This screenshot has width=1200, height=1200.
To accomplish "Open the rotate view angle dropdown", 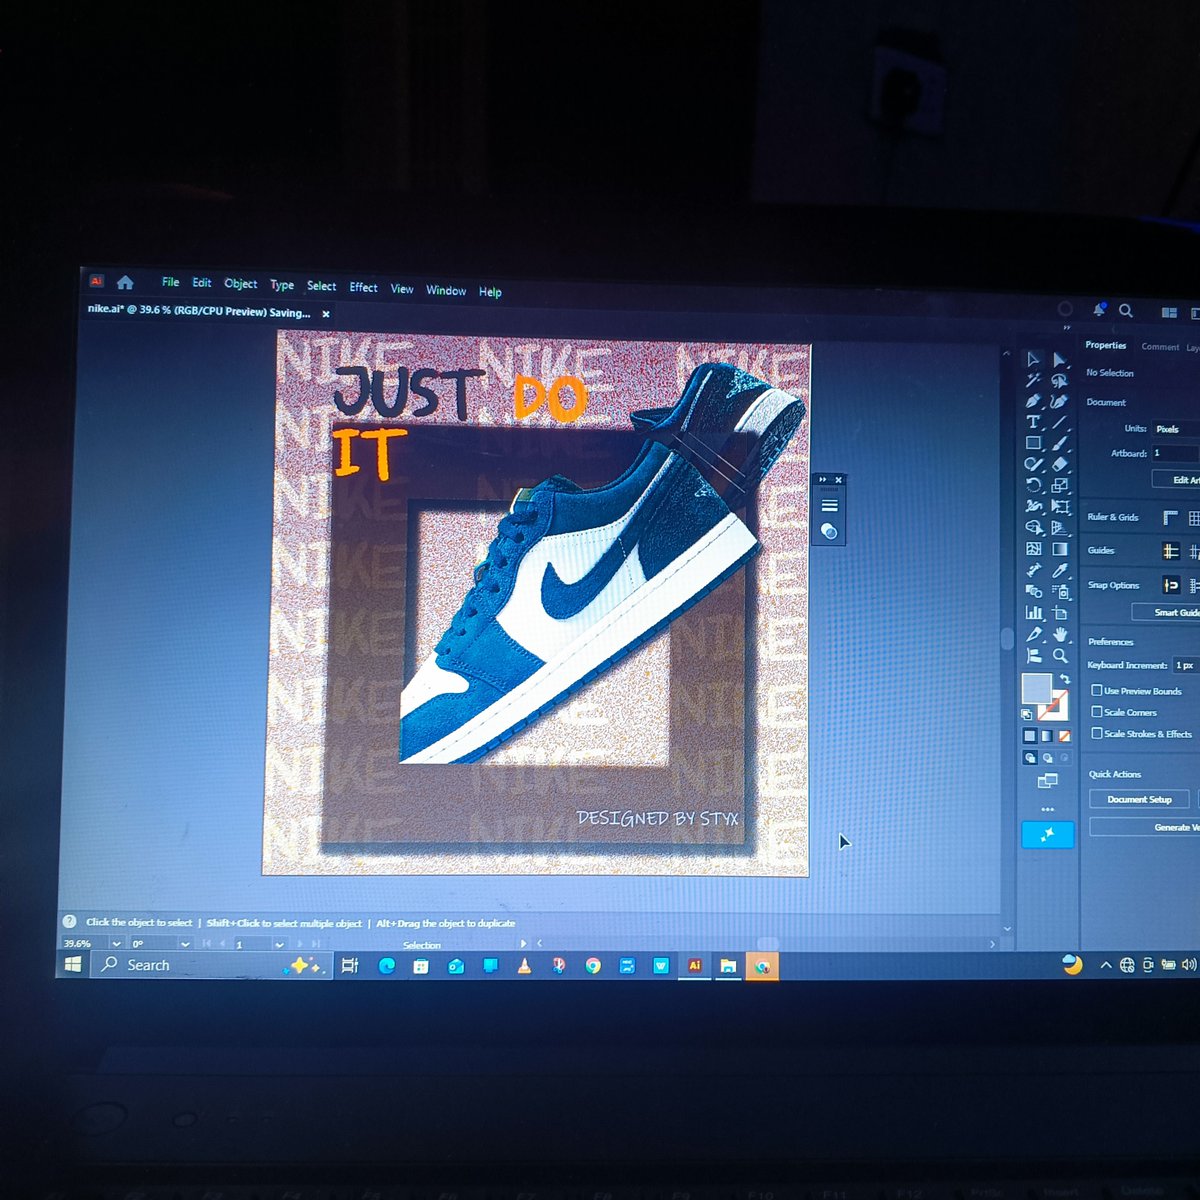I will pos(185,943).
